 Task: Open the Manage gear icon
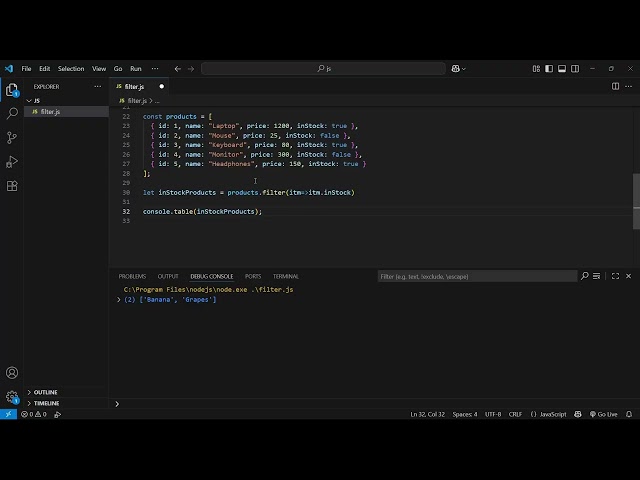12,396
